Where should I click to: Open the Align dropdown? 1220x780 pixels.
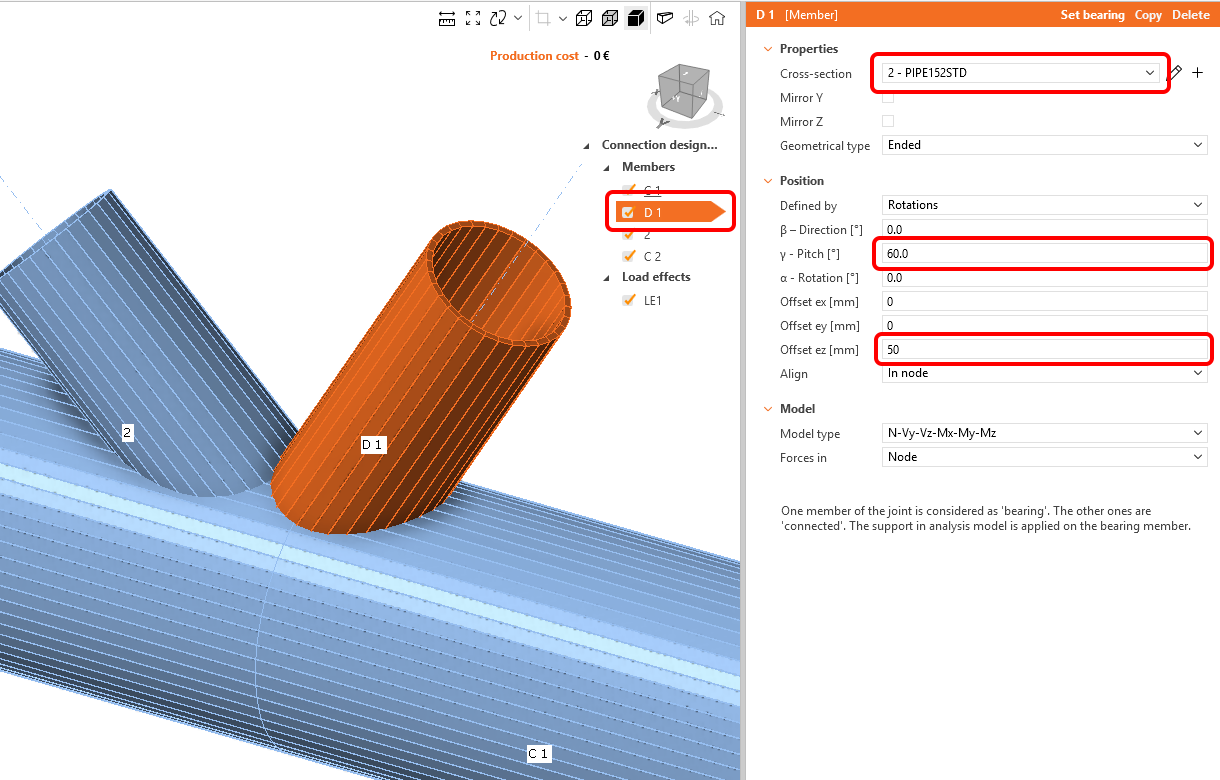click(1045, 373)
